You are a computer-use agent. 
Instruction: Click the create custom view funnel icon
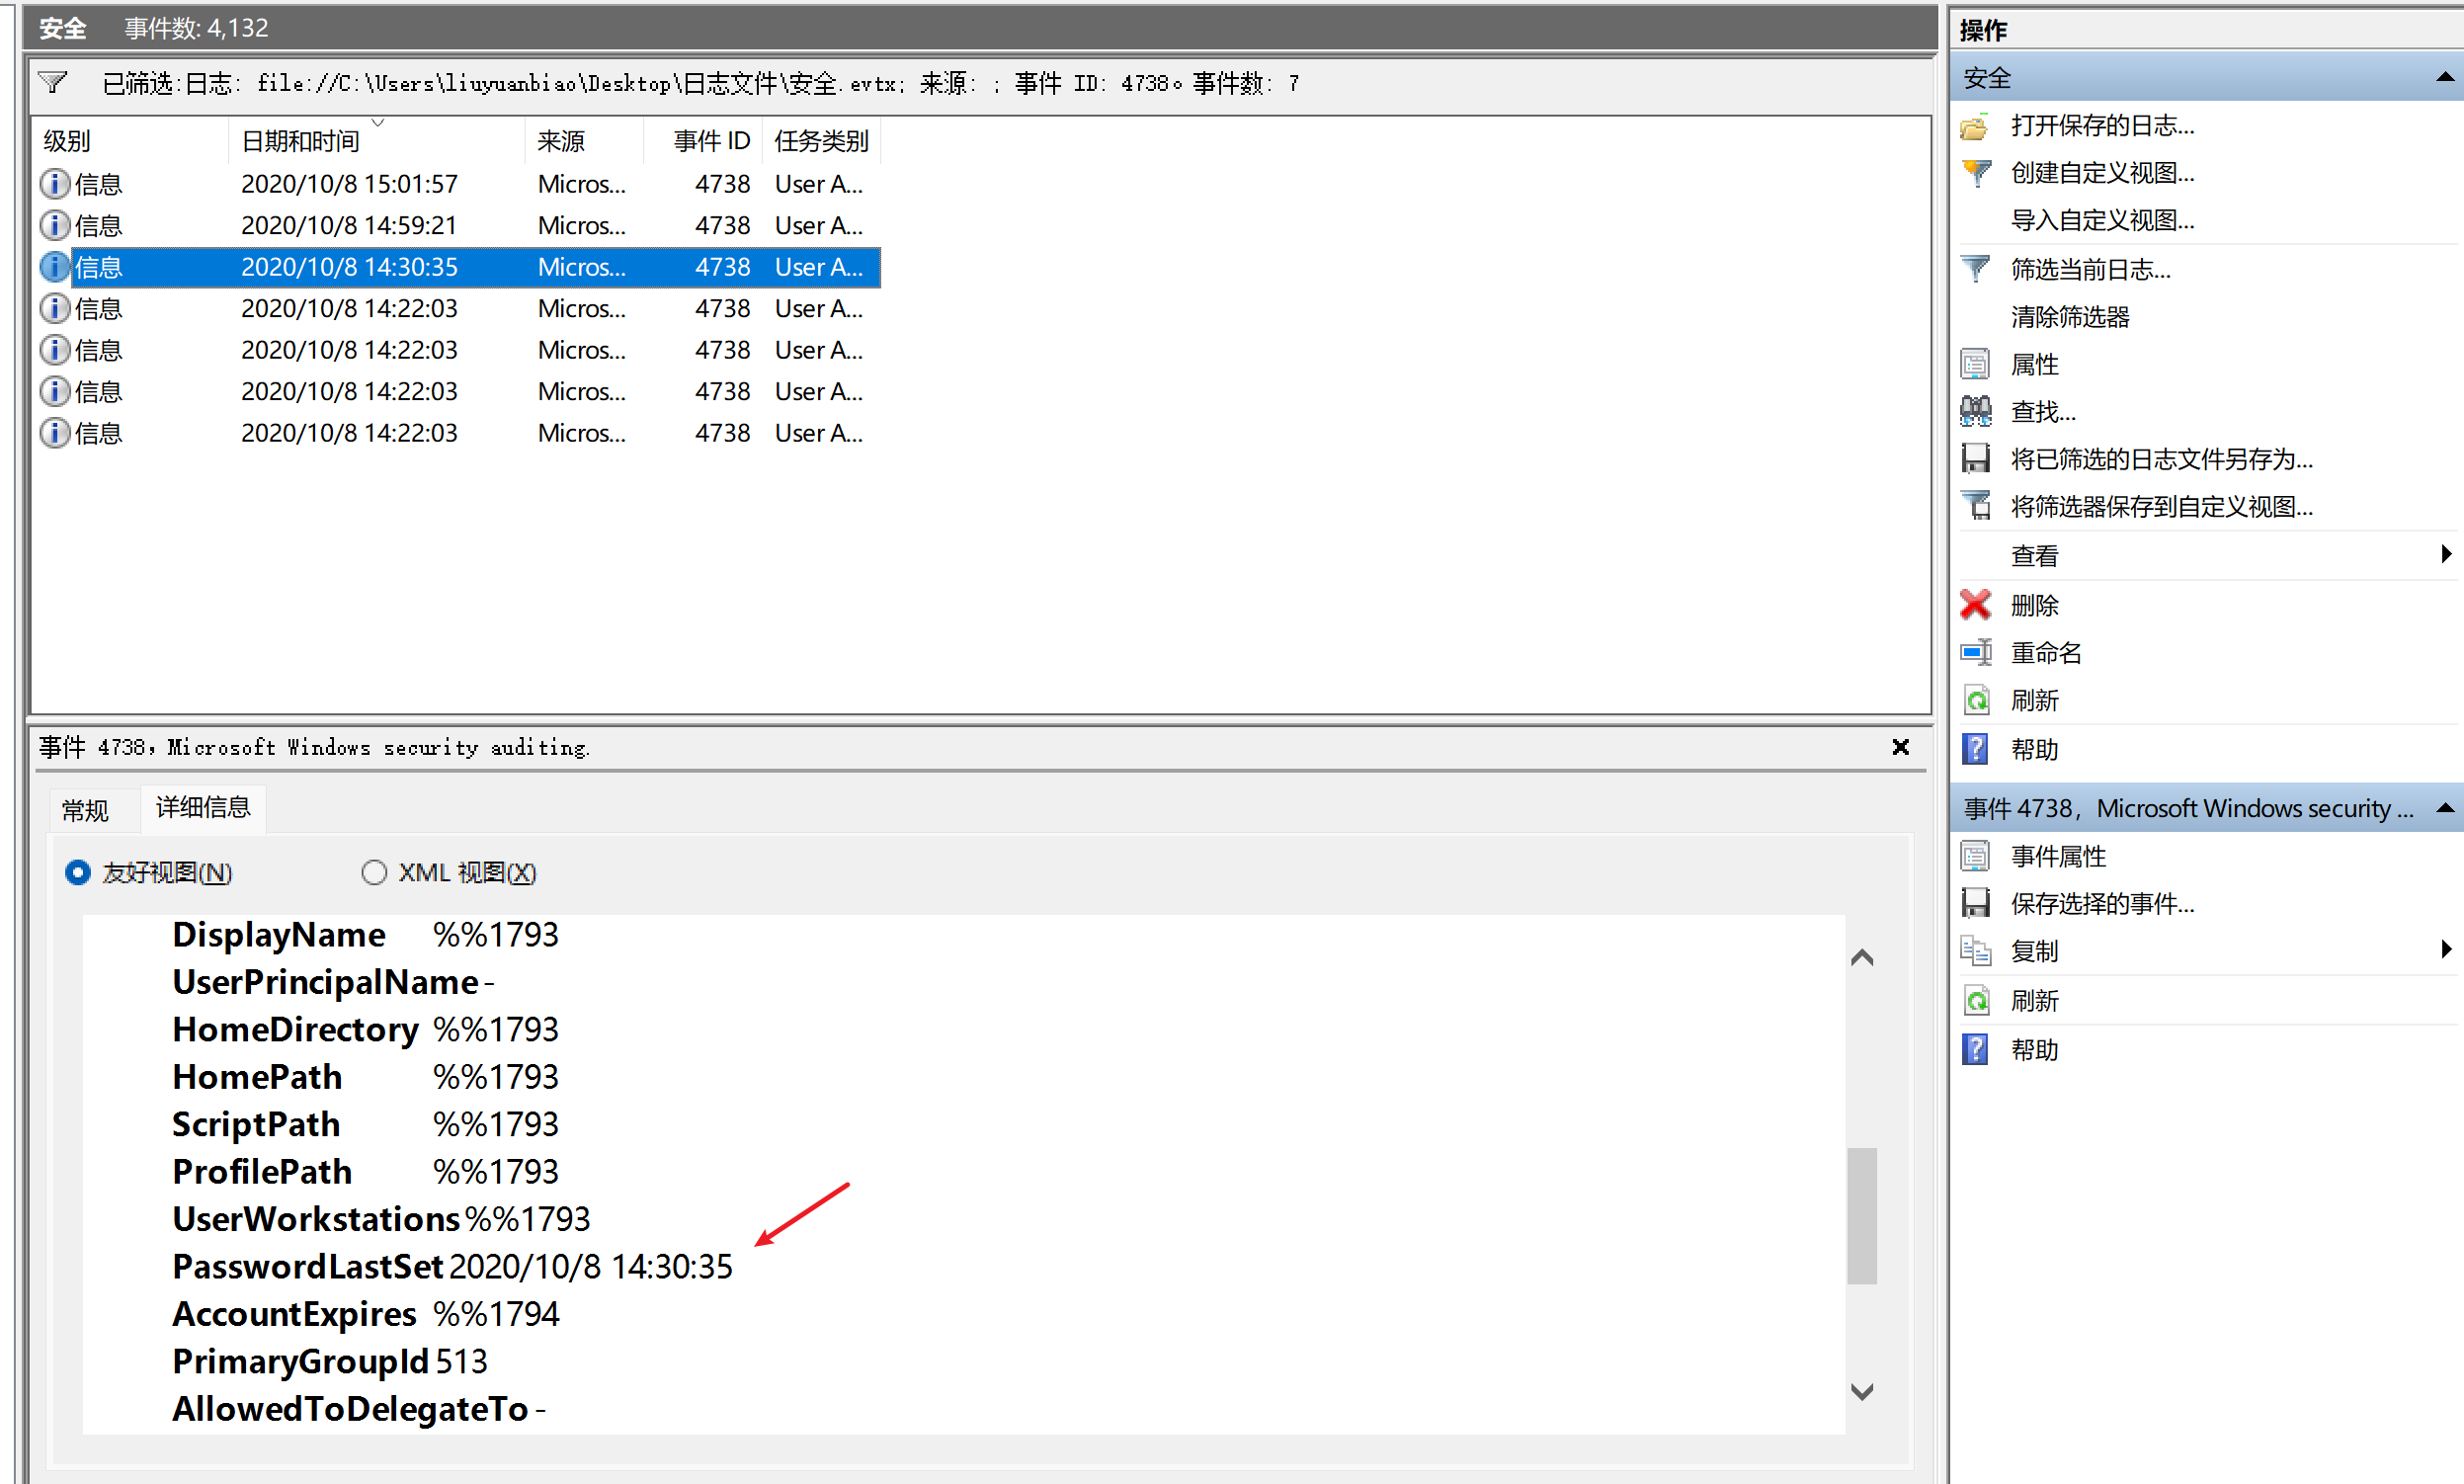tap(1976, 173)
